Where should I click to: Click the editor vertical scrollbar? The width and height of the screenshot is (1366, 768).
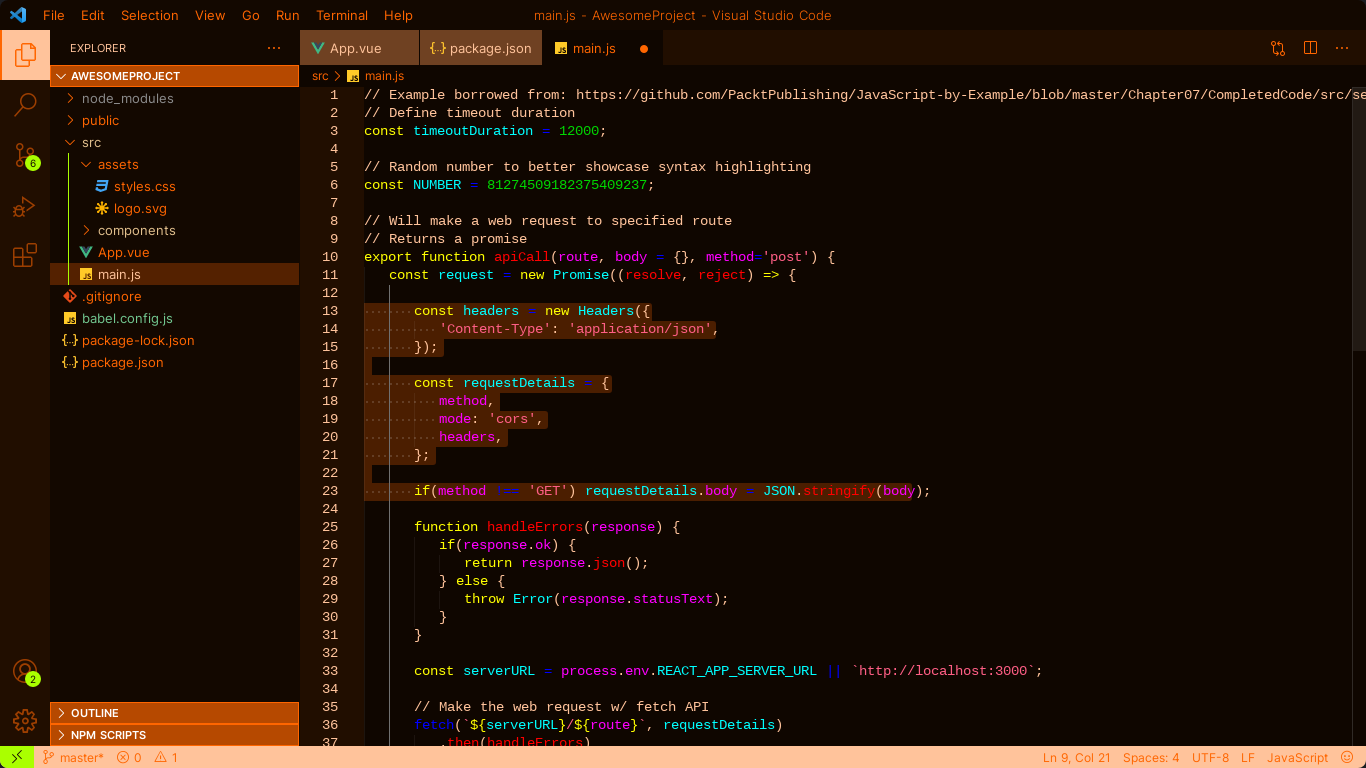tap(1359, 218)
